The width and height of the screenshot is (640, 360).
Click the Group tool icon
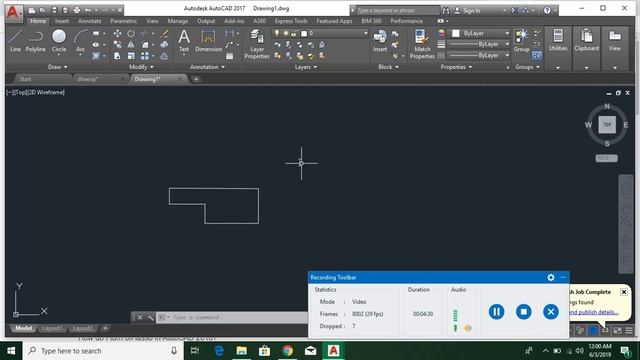(521, 40)
